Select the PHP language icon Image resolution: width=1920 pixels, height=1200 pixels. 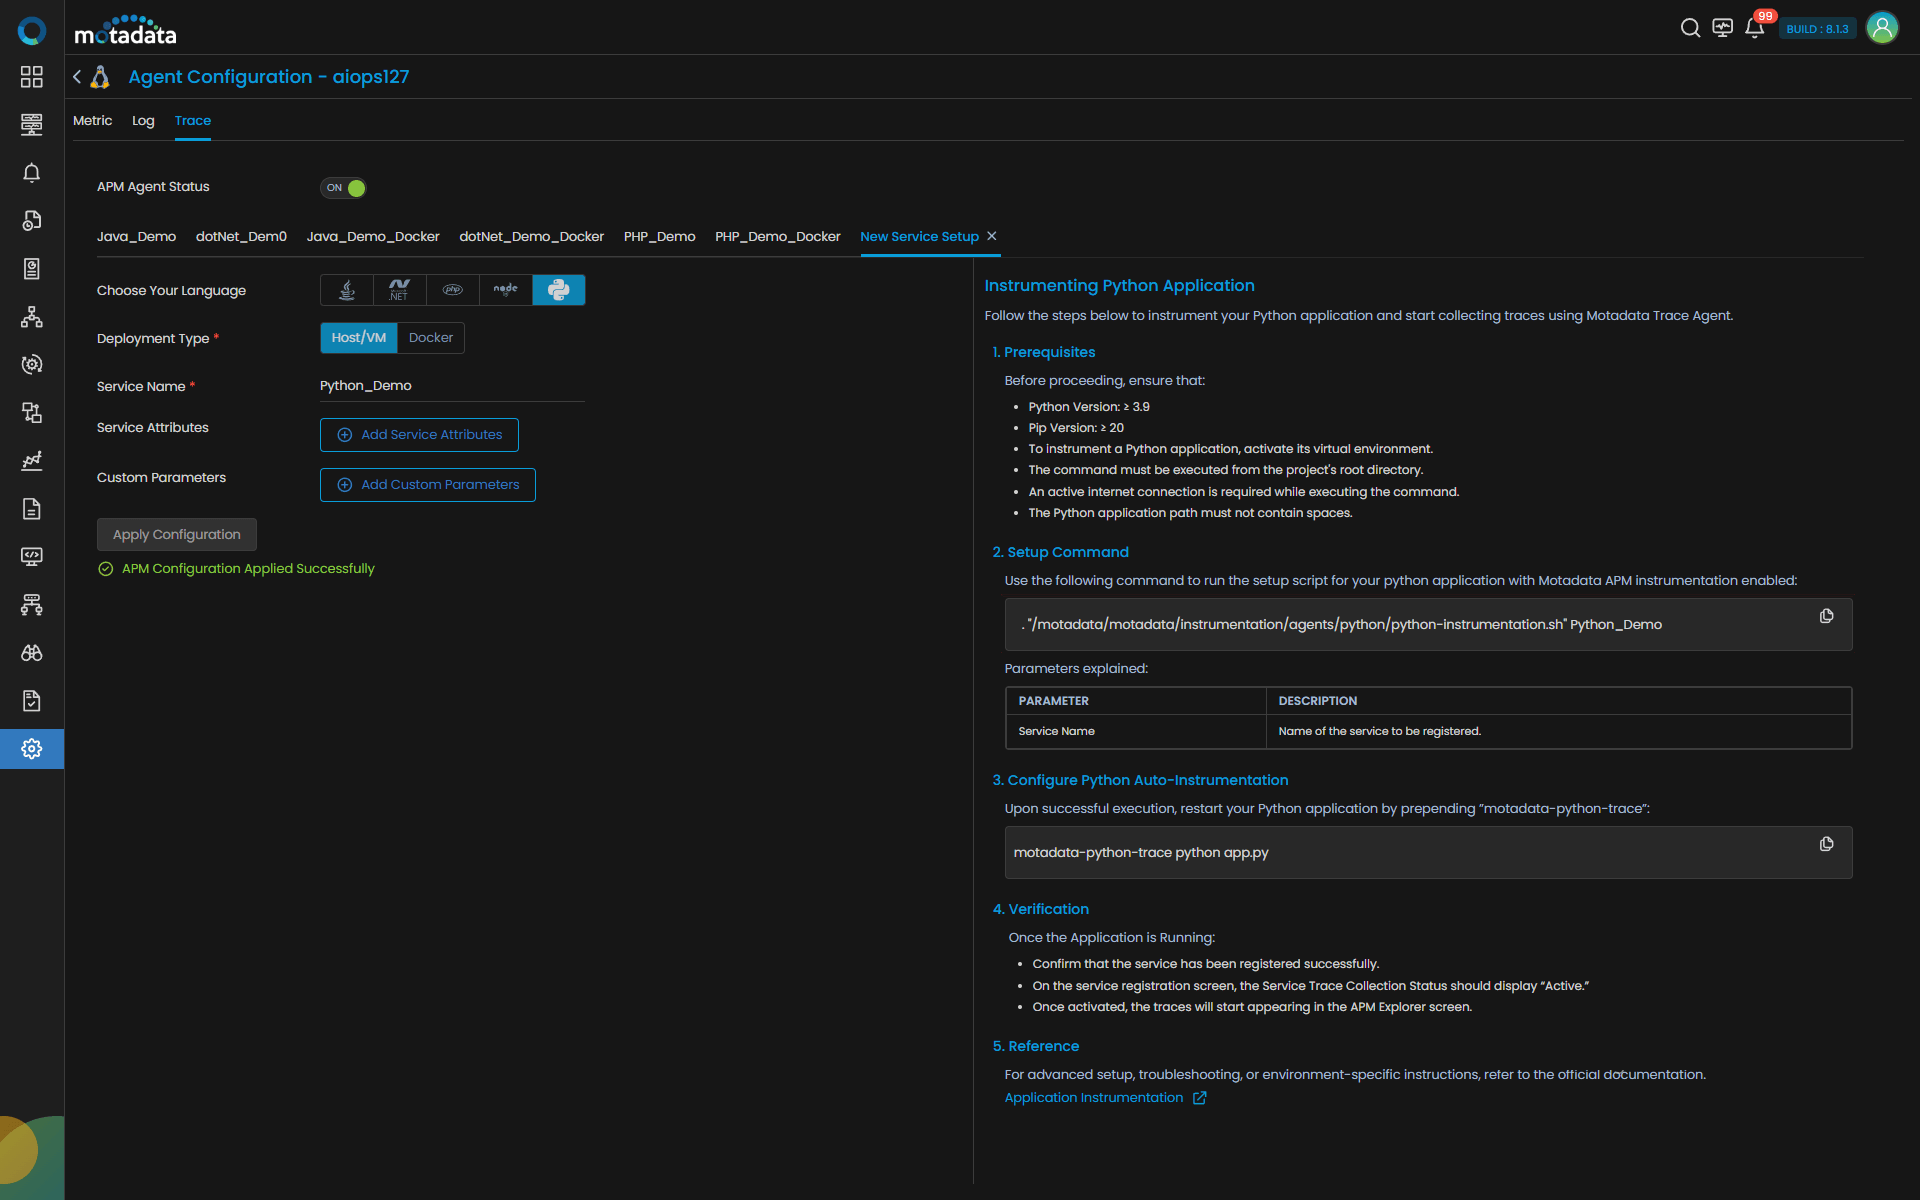(453, 290)
